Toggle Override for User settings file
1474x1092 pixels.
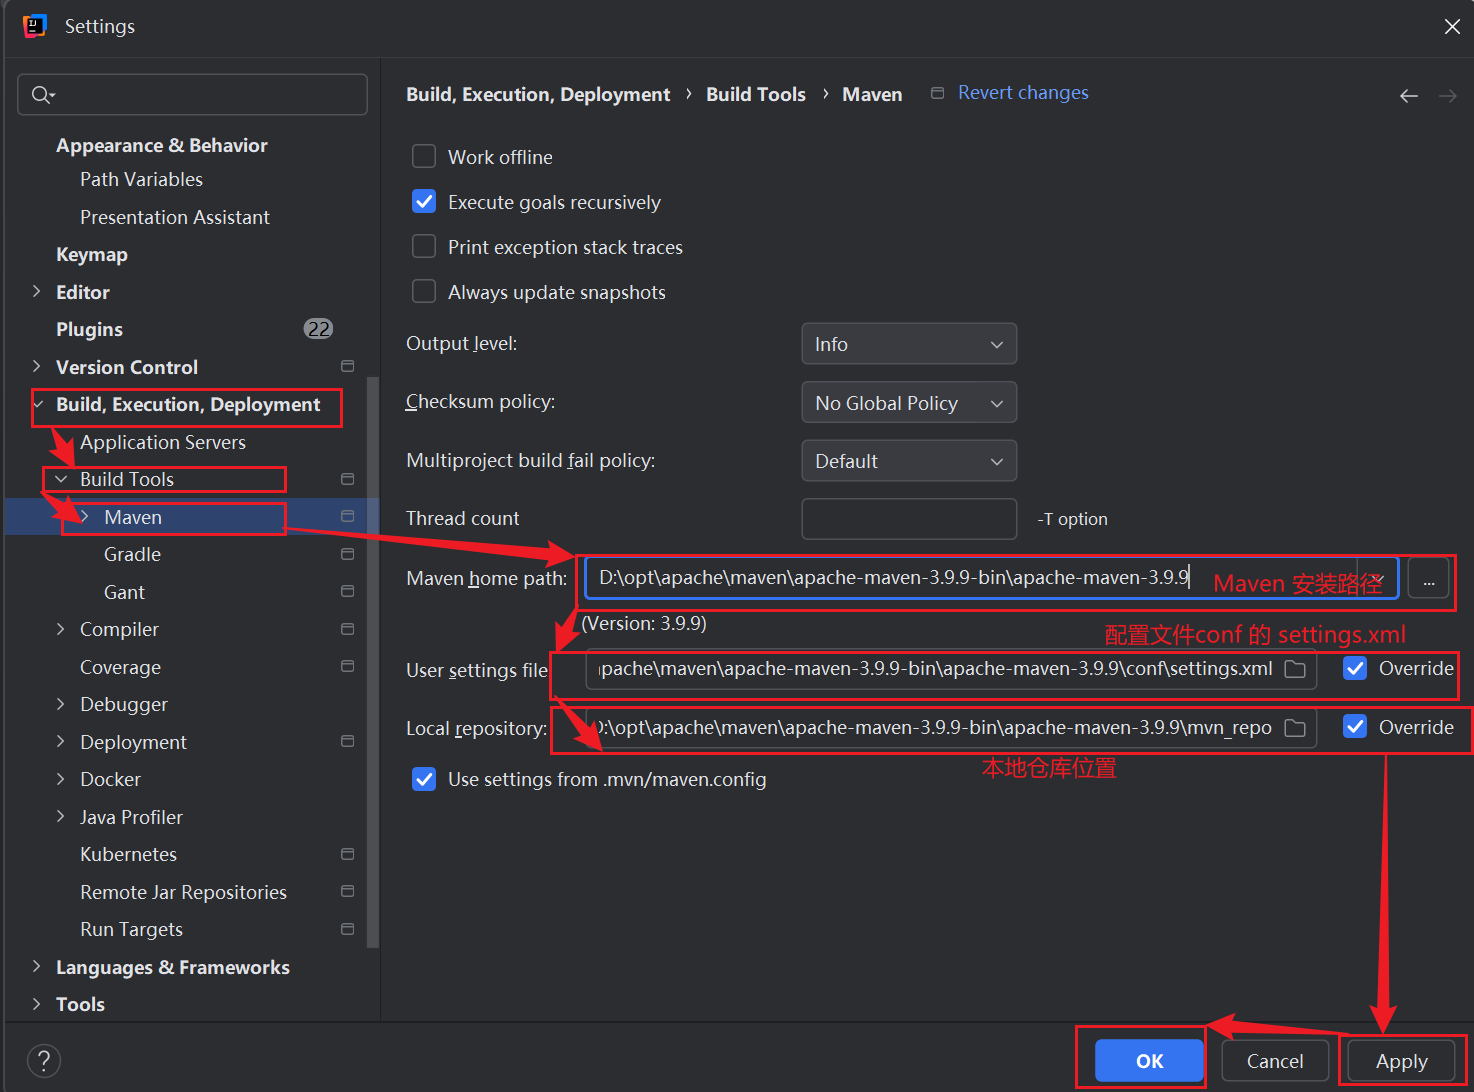(x=1355, y=668)
